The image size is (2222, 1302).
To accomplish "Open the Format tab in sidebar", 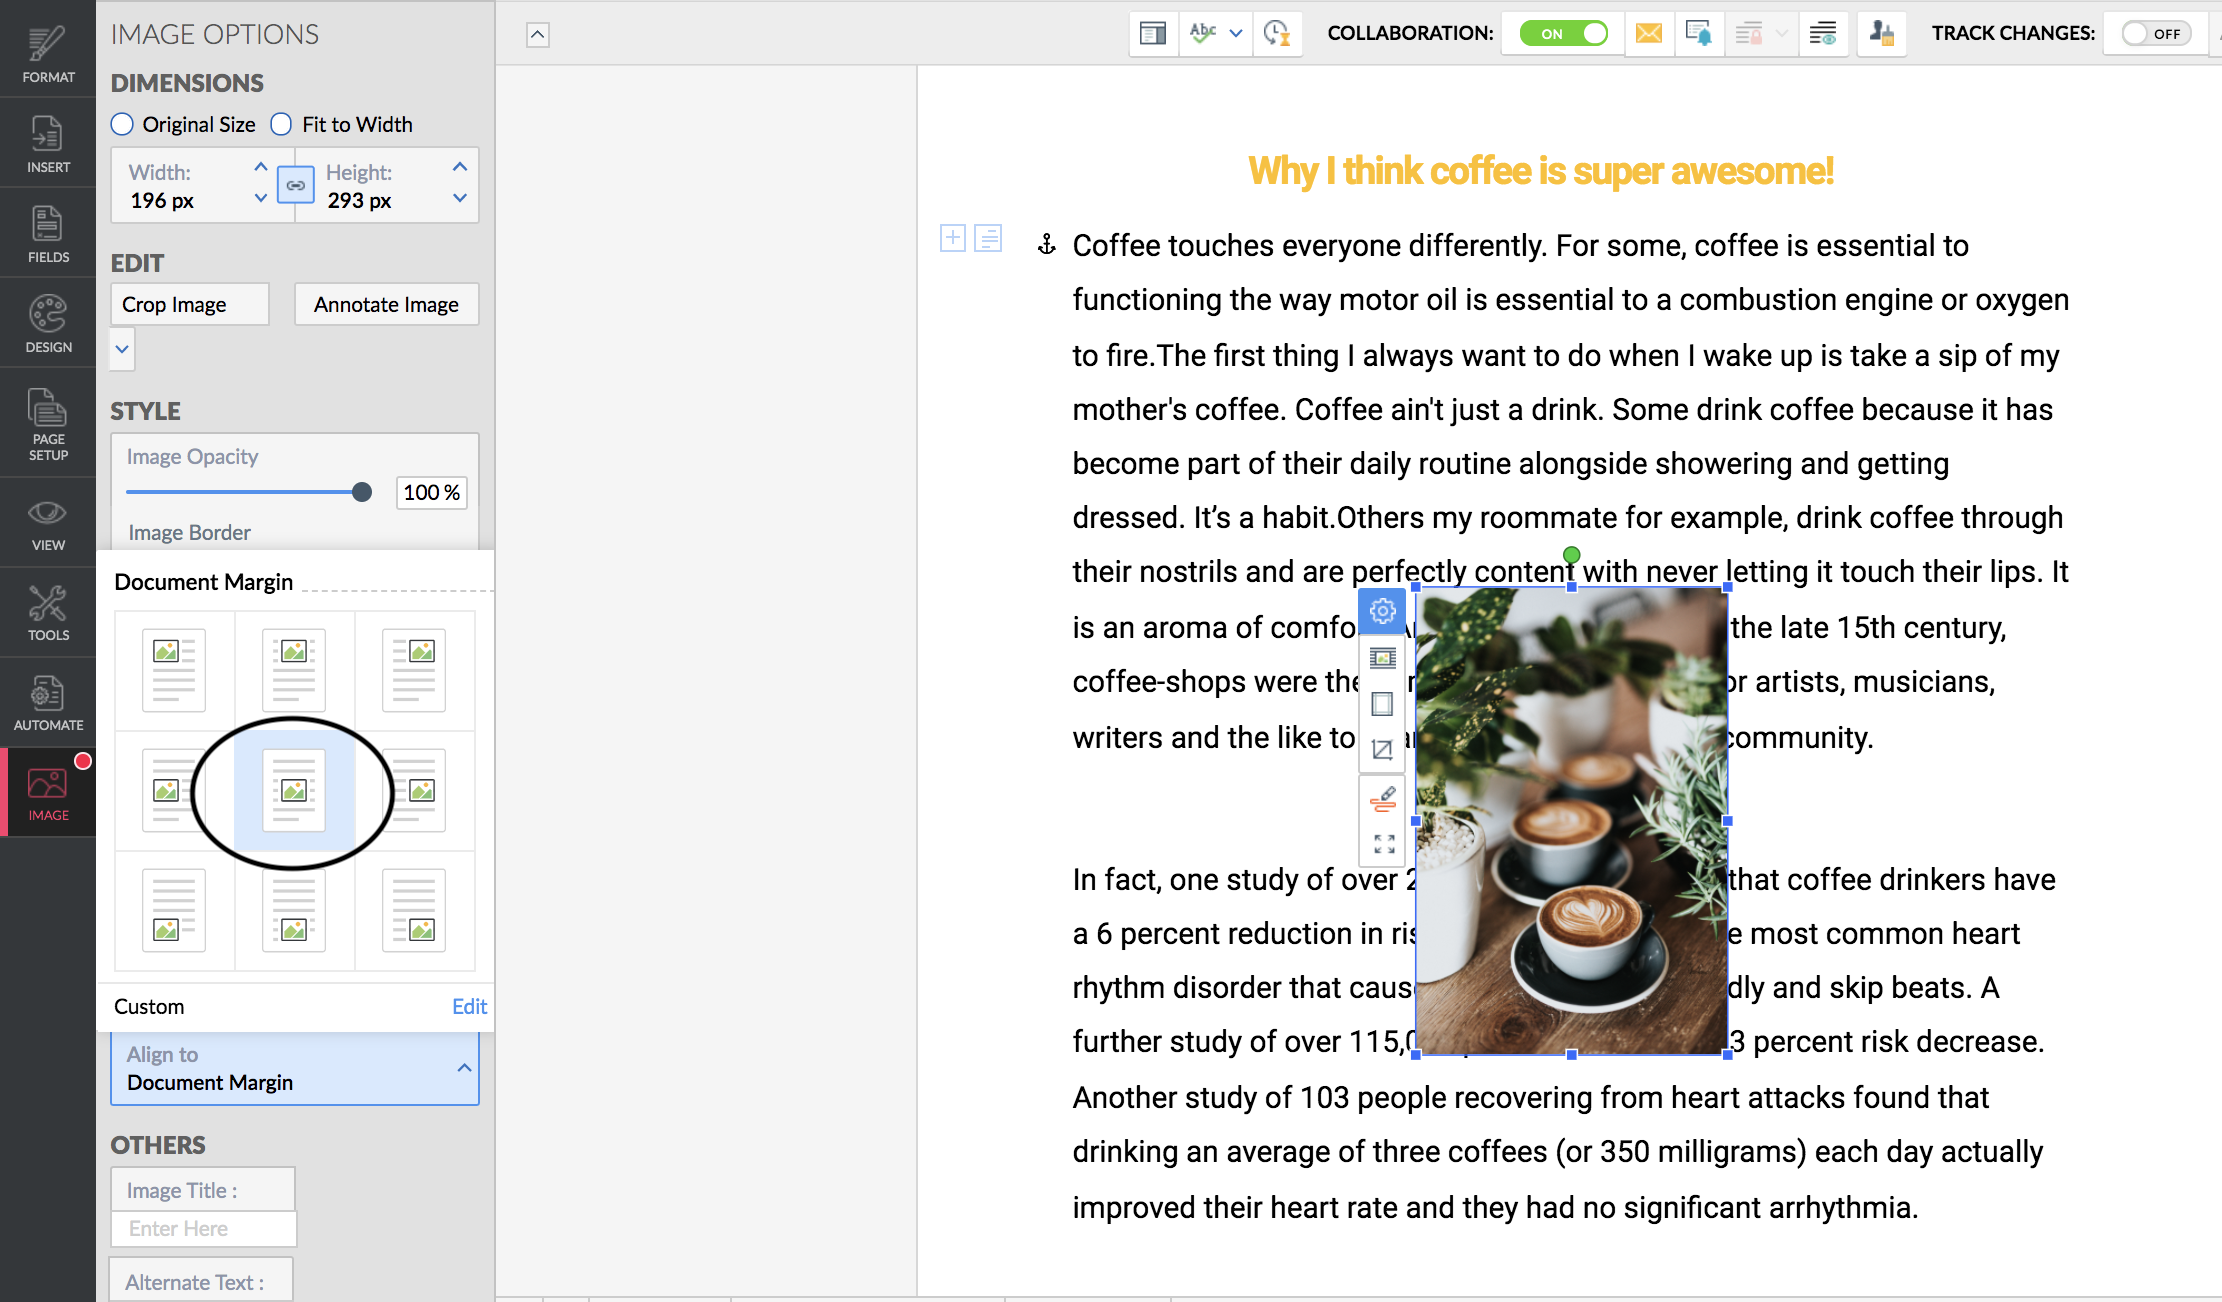I will pyautogui.click(x=48, y=52).
